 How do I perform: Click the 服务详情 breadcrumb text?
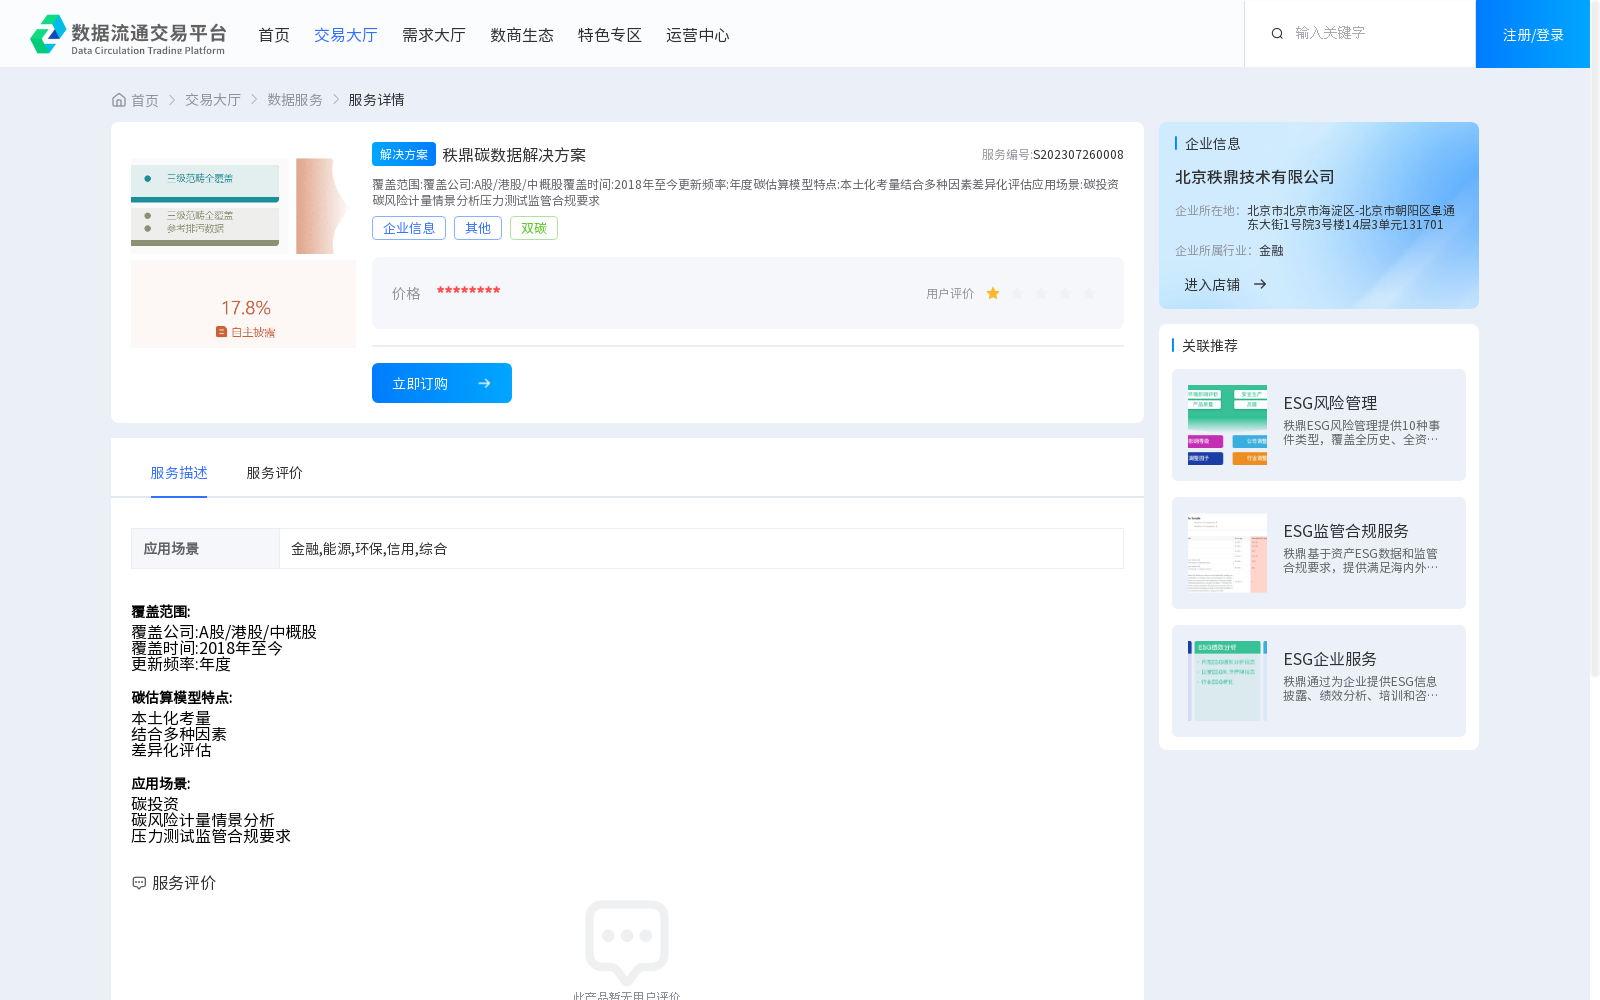(376, 100)
